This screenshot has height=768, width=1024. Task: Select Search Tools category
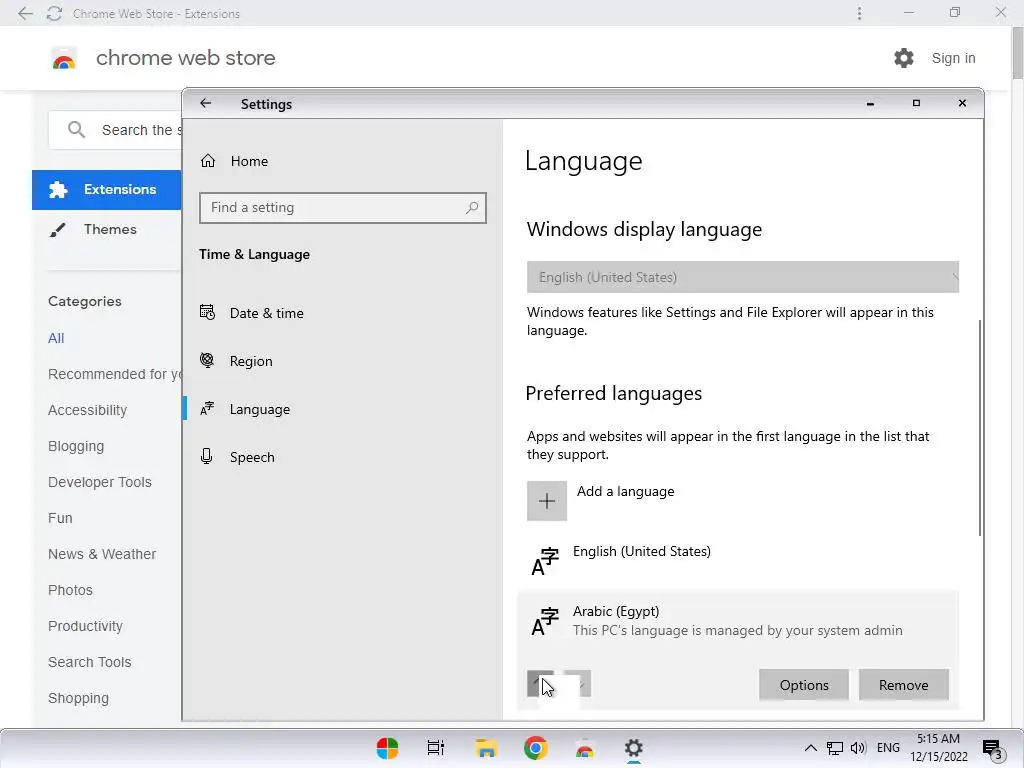click(89, 662)
